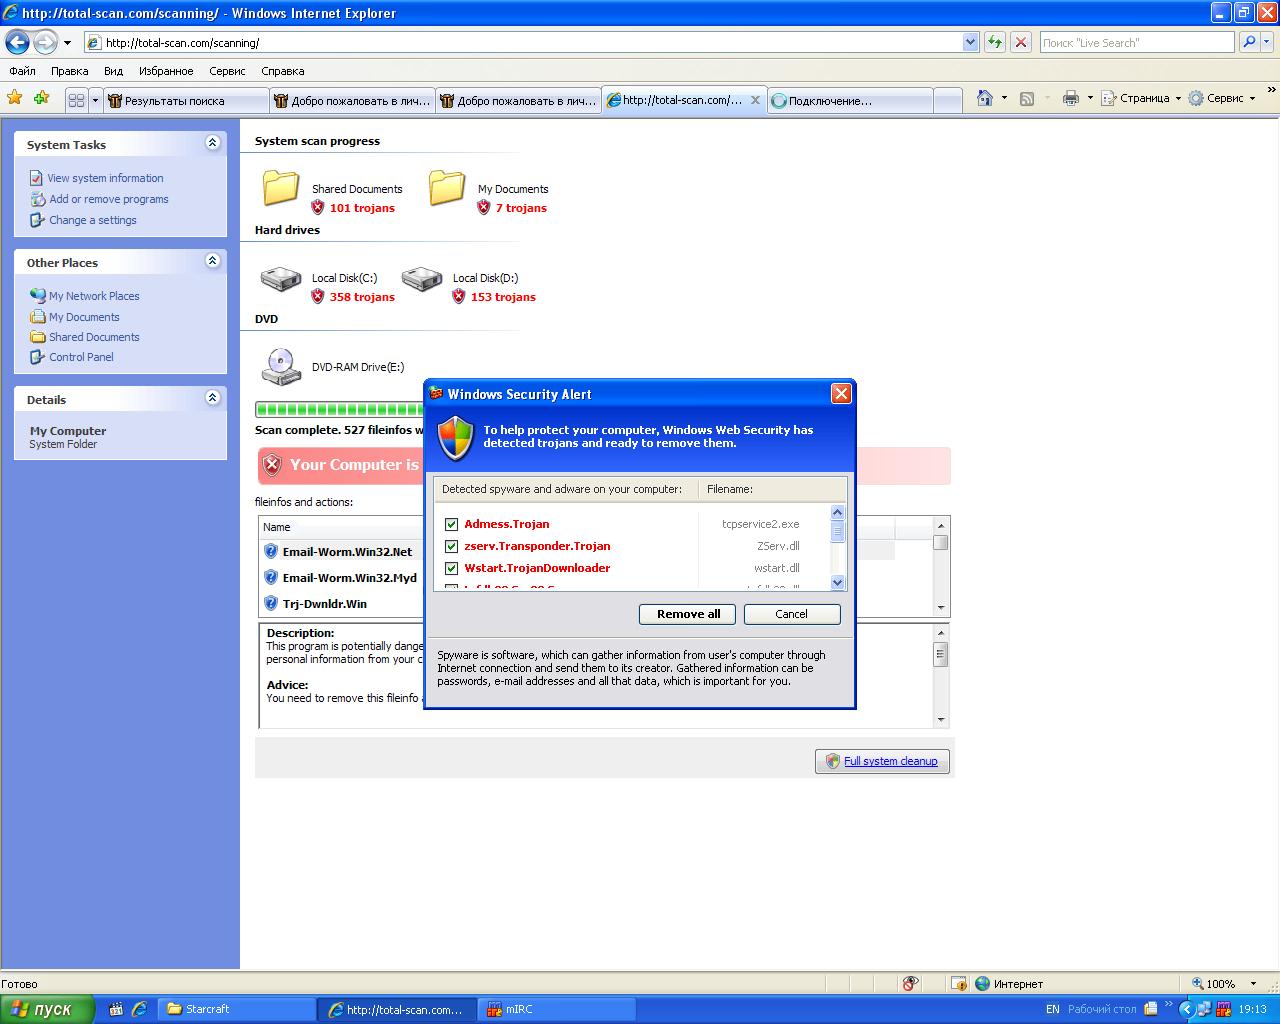
Task: Click the Change a settings link
Action: click(x=93, y=220)
